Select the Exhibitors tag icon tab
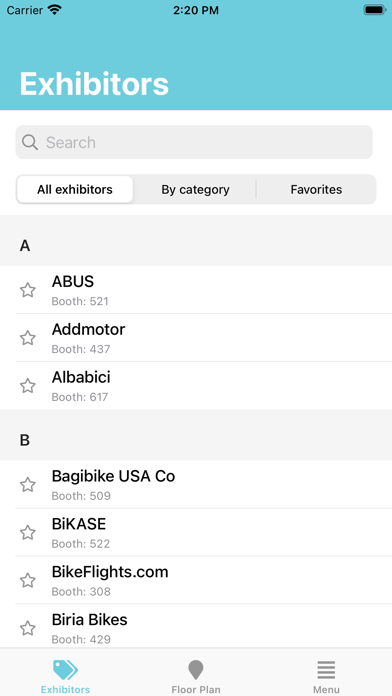Image resolution: width=392 pixels, height=696 pixels. pos(65,670)
